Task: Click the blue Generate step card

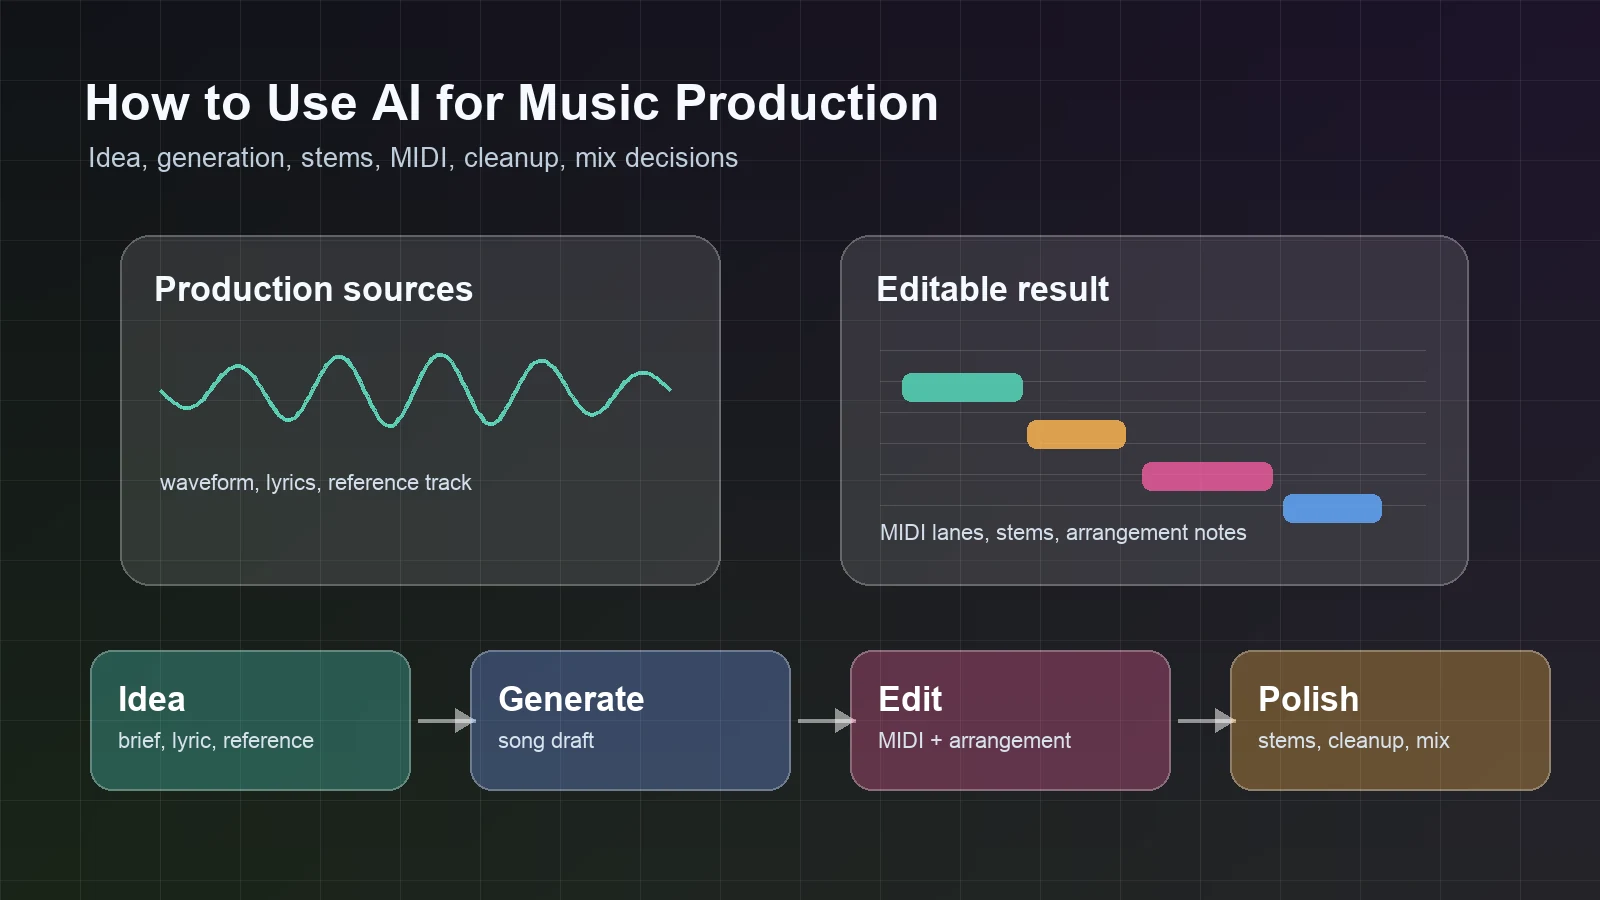Action: point(630,720)
